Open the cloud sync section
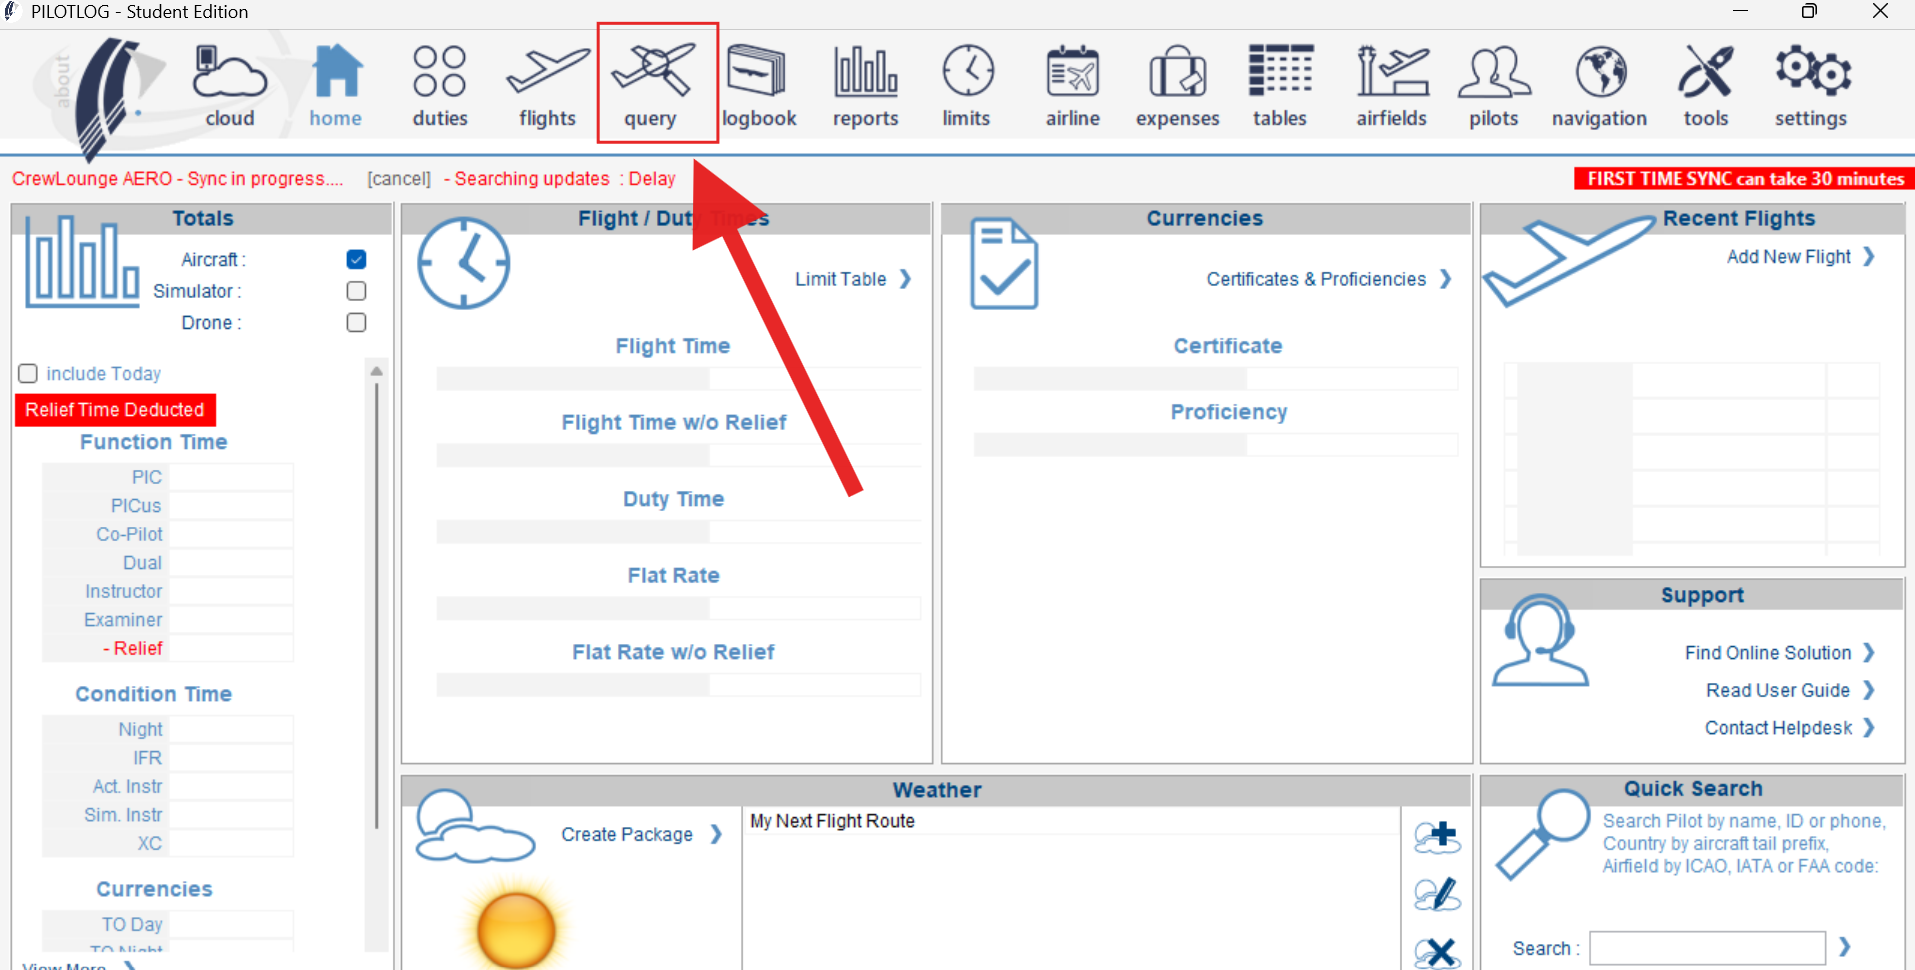The width and height of the screenshot is (1915, 970). click(230, 86)
